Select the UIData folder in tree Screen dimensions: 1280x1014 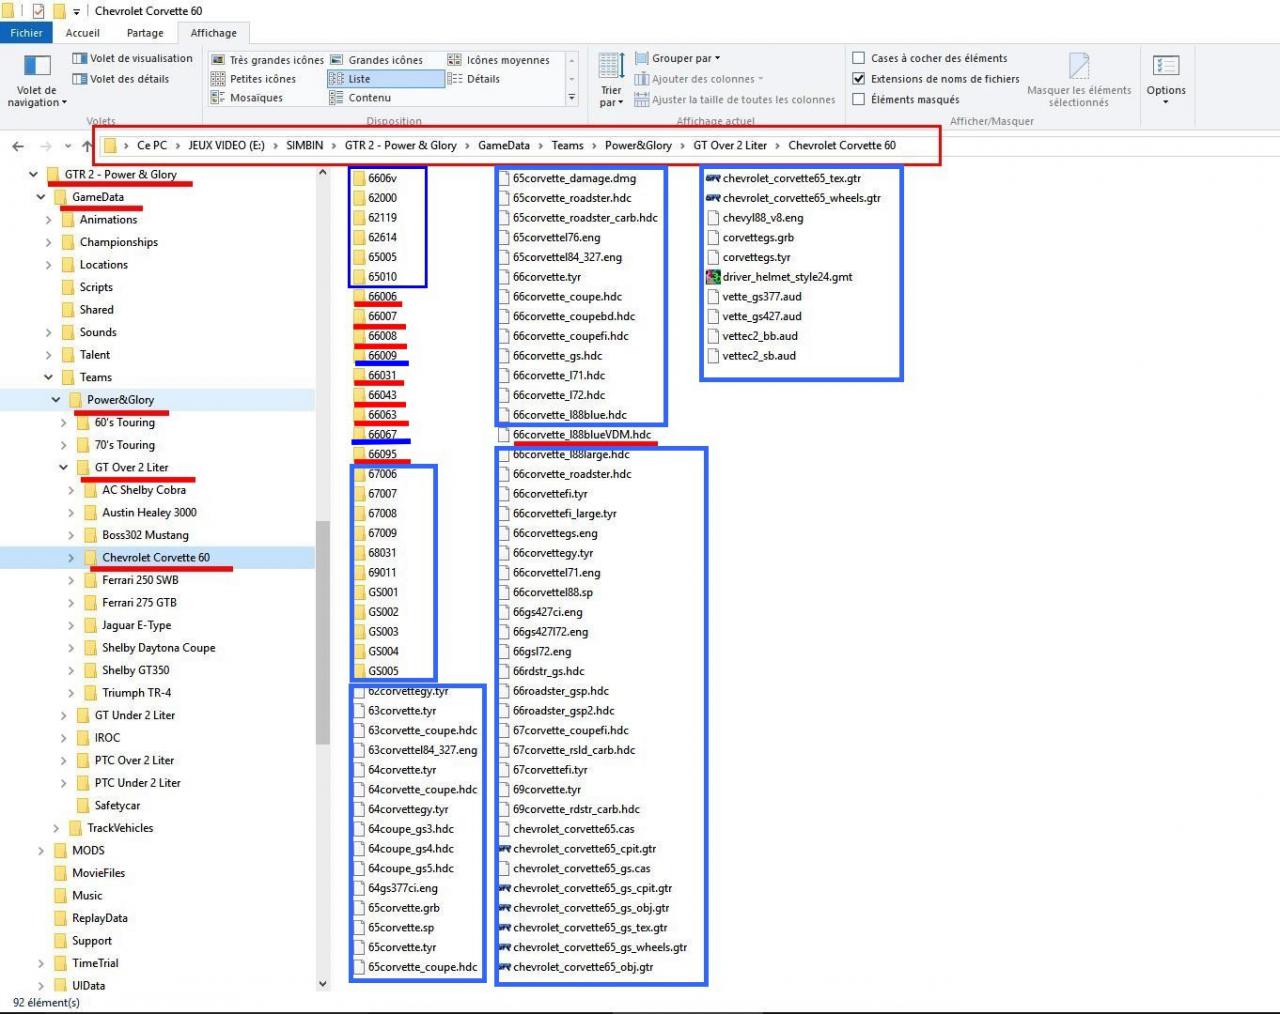coord(88,985)
